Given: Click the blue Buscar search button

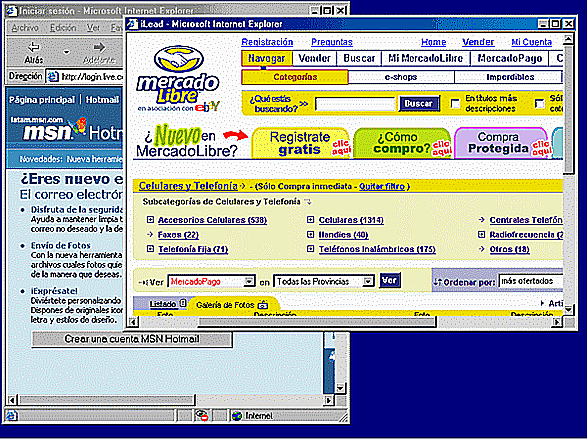Looking at the screenshot, I should coord(419,104).
